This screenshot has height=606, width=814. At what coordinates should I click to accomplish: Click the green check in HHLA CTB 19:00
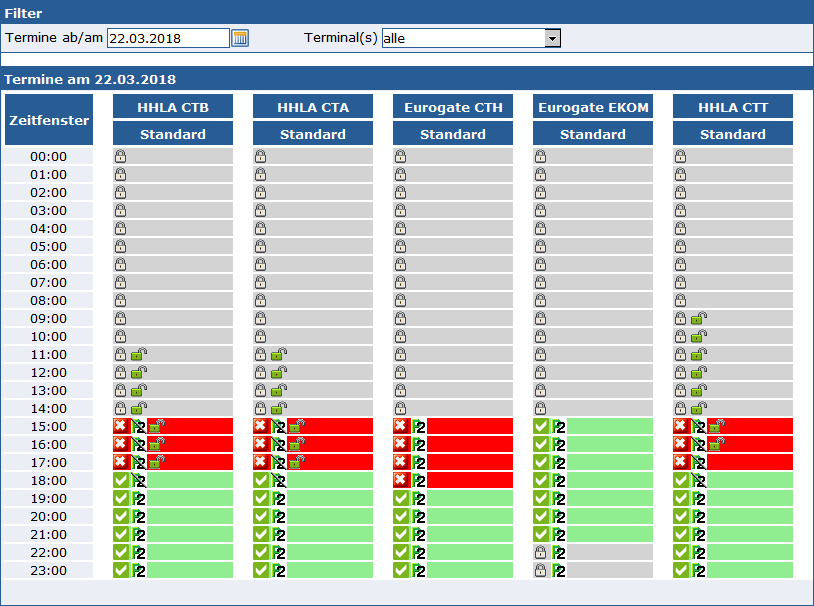pyautogui.click(x=120, y=499)
